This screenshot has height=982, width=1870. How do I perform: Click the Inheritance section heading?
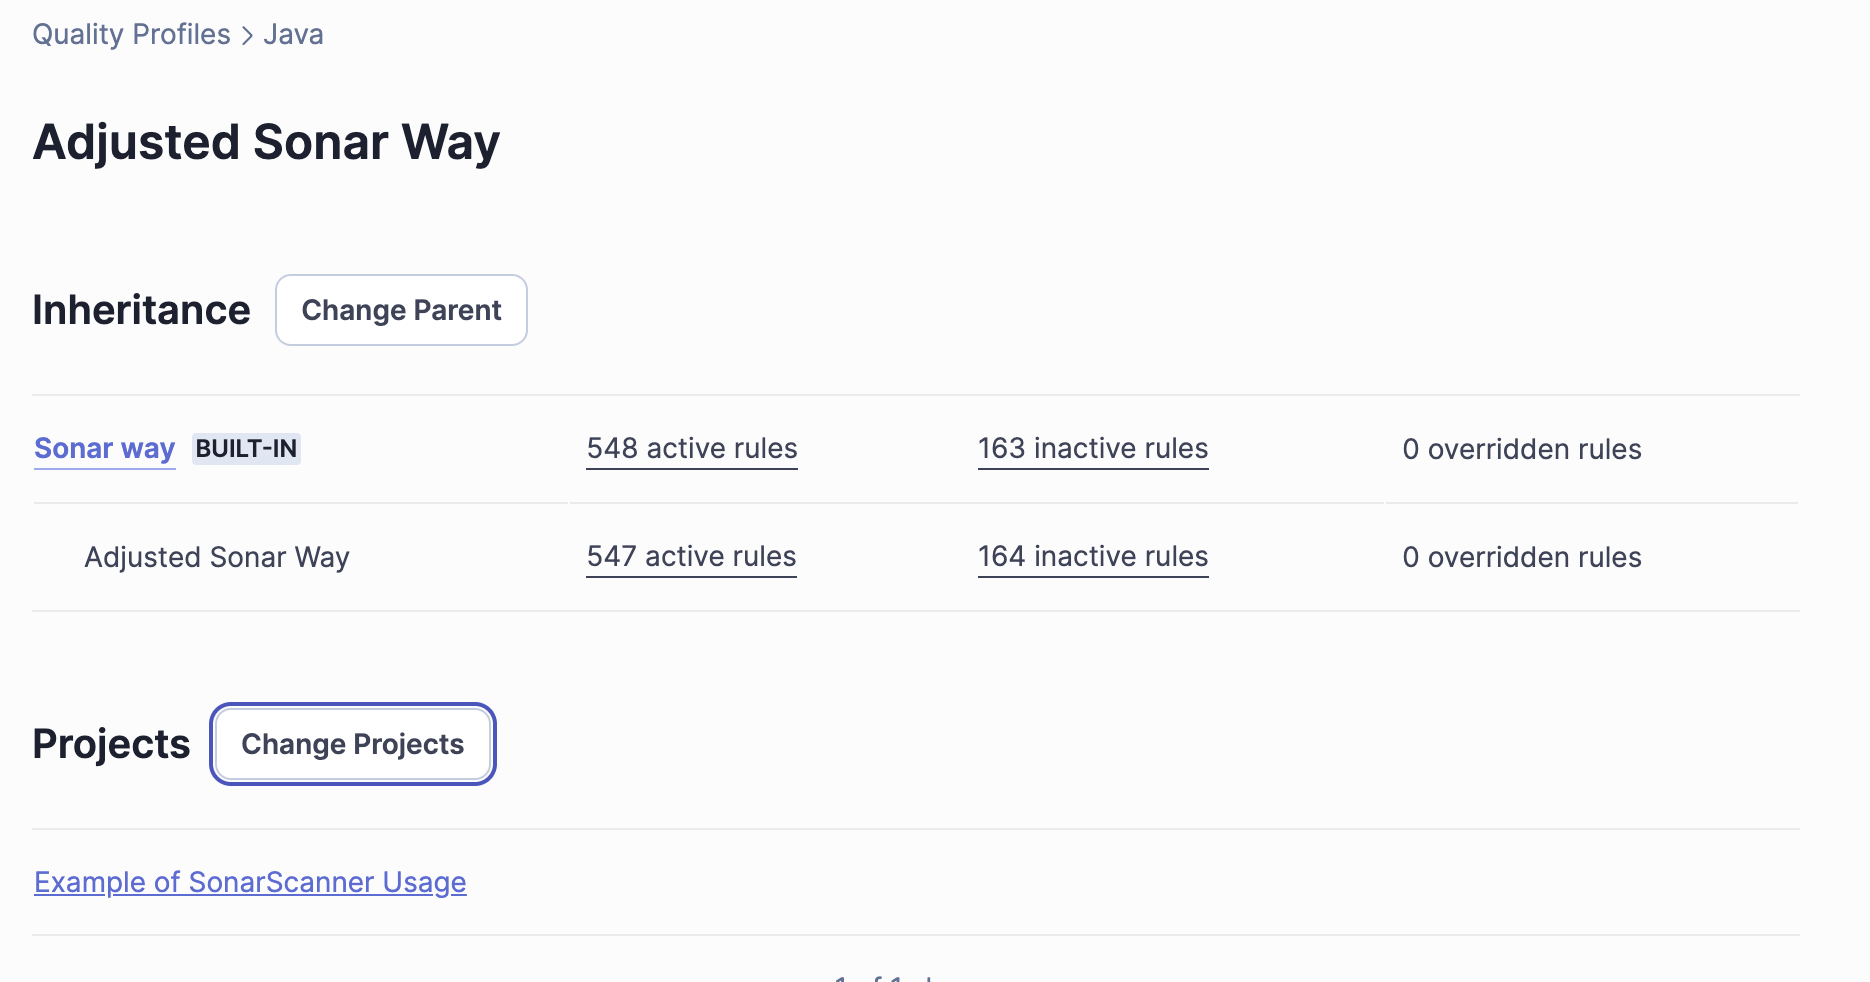pos(141,310)
